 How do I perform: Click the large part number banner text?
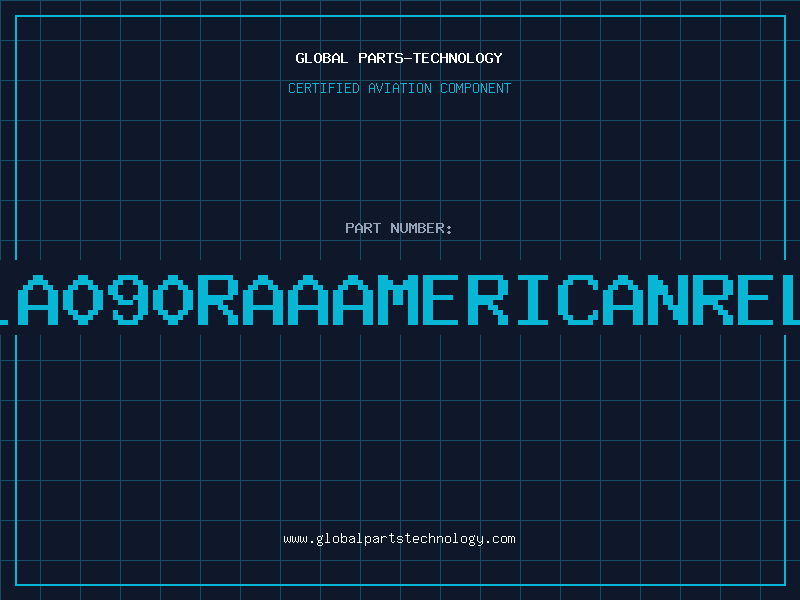coord(400,299)
